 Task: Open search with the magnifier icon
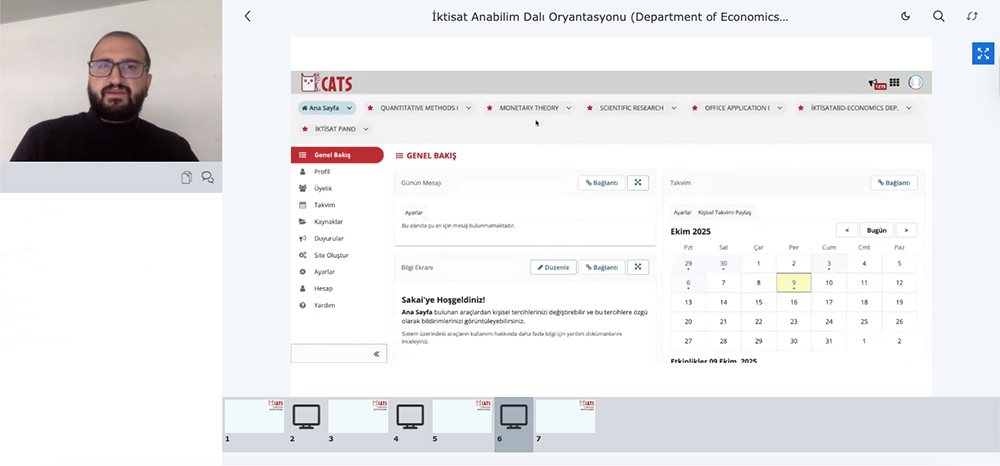(x=938, y=16)
